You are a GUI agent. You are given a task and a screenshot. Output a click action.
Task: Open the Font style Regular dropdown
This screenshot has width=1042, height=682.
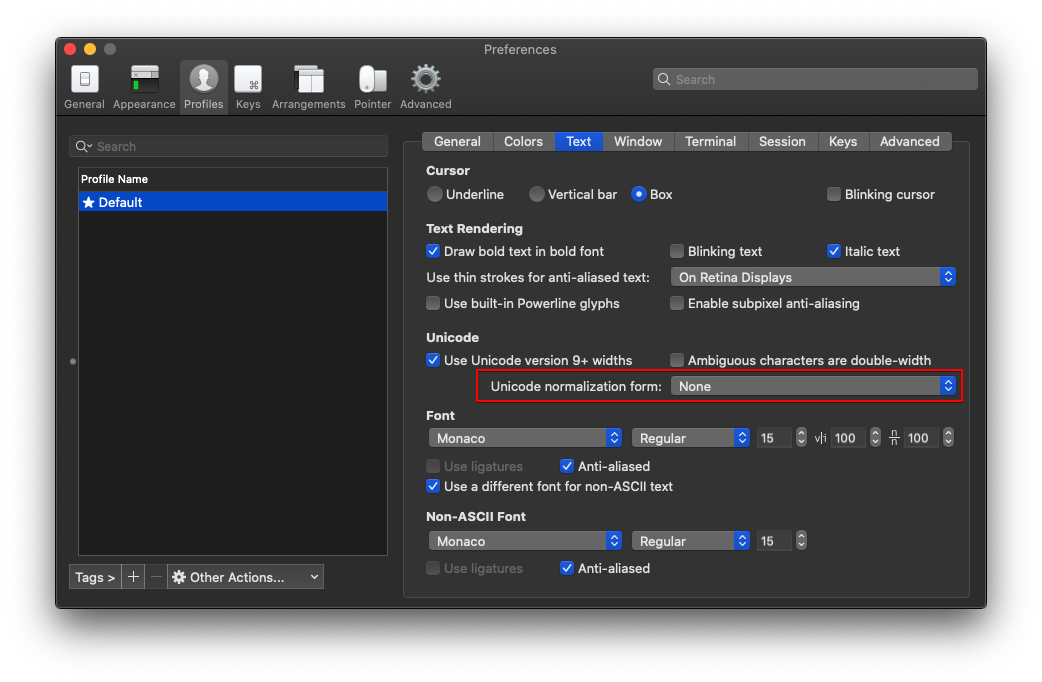(691, 438)
